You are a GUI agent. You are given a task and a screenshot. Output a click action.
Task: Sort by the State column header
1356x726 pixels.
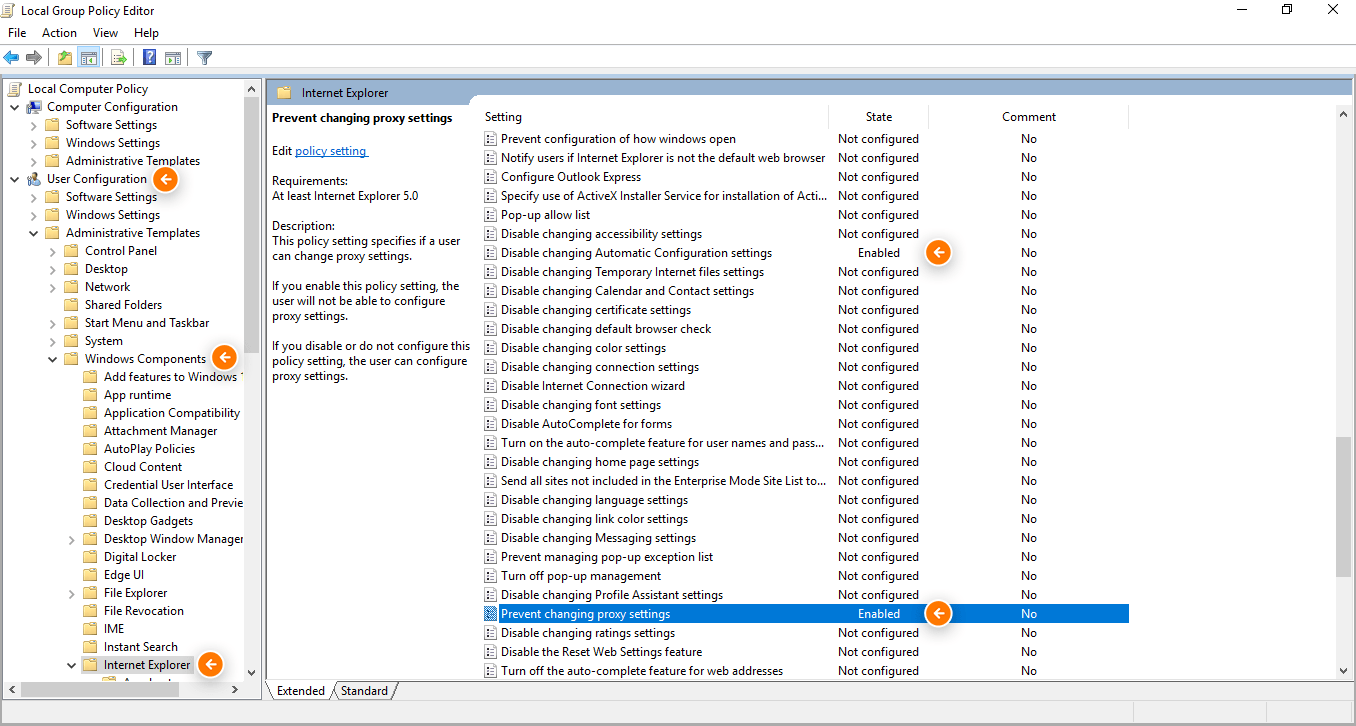(879, 117)
